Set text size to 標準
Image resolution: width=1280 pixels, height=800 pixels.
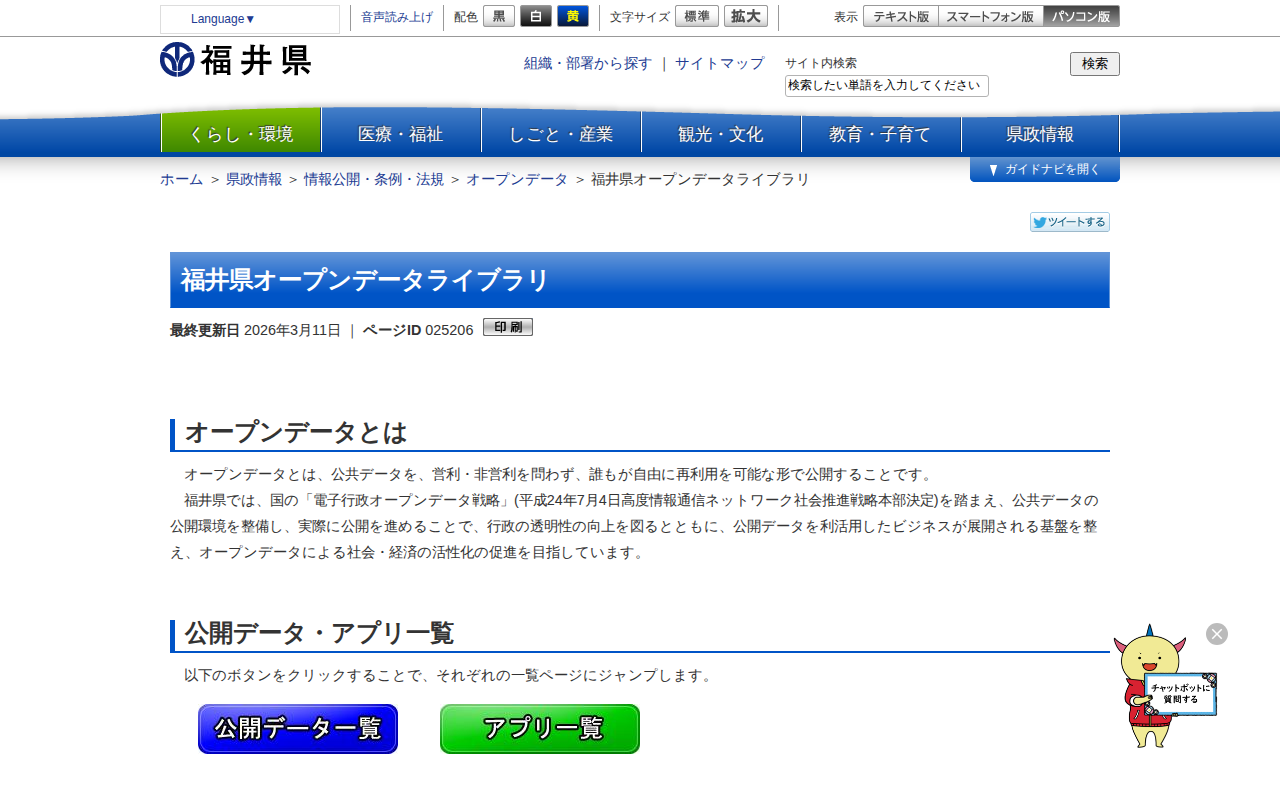(x=697, y=16)
